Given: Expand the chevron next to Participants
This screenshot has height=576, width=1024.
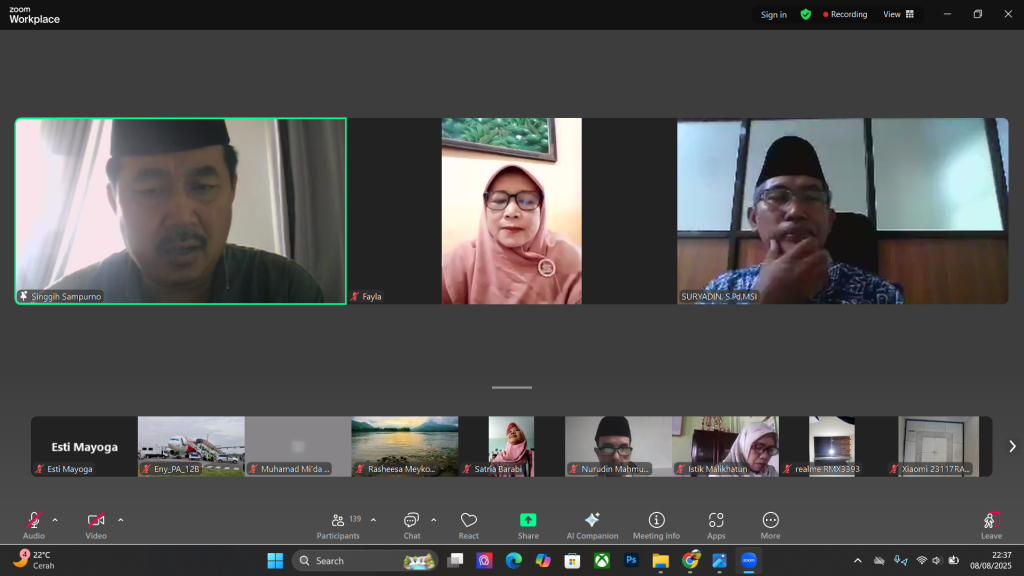Looking at the screenshot, I should [x=374, y=520].
